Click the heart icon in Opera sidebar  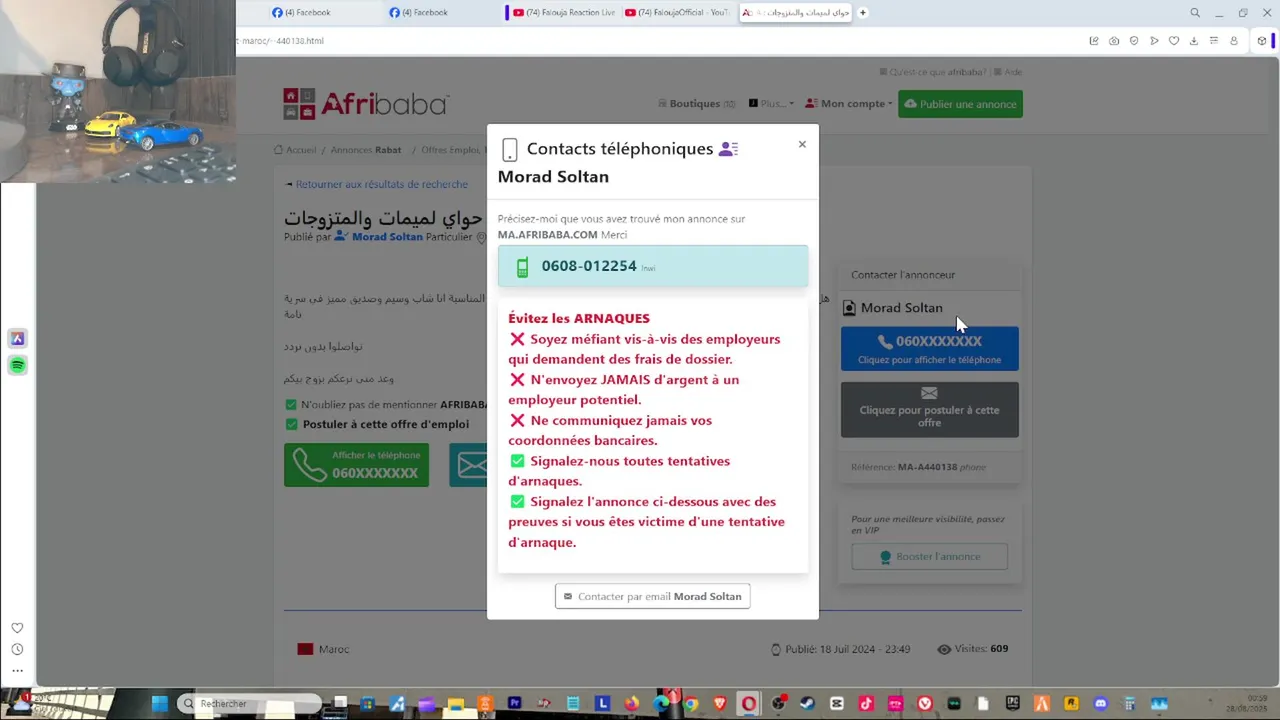click(x=17, y=628)
